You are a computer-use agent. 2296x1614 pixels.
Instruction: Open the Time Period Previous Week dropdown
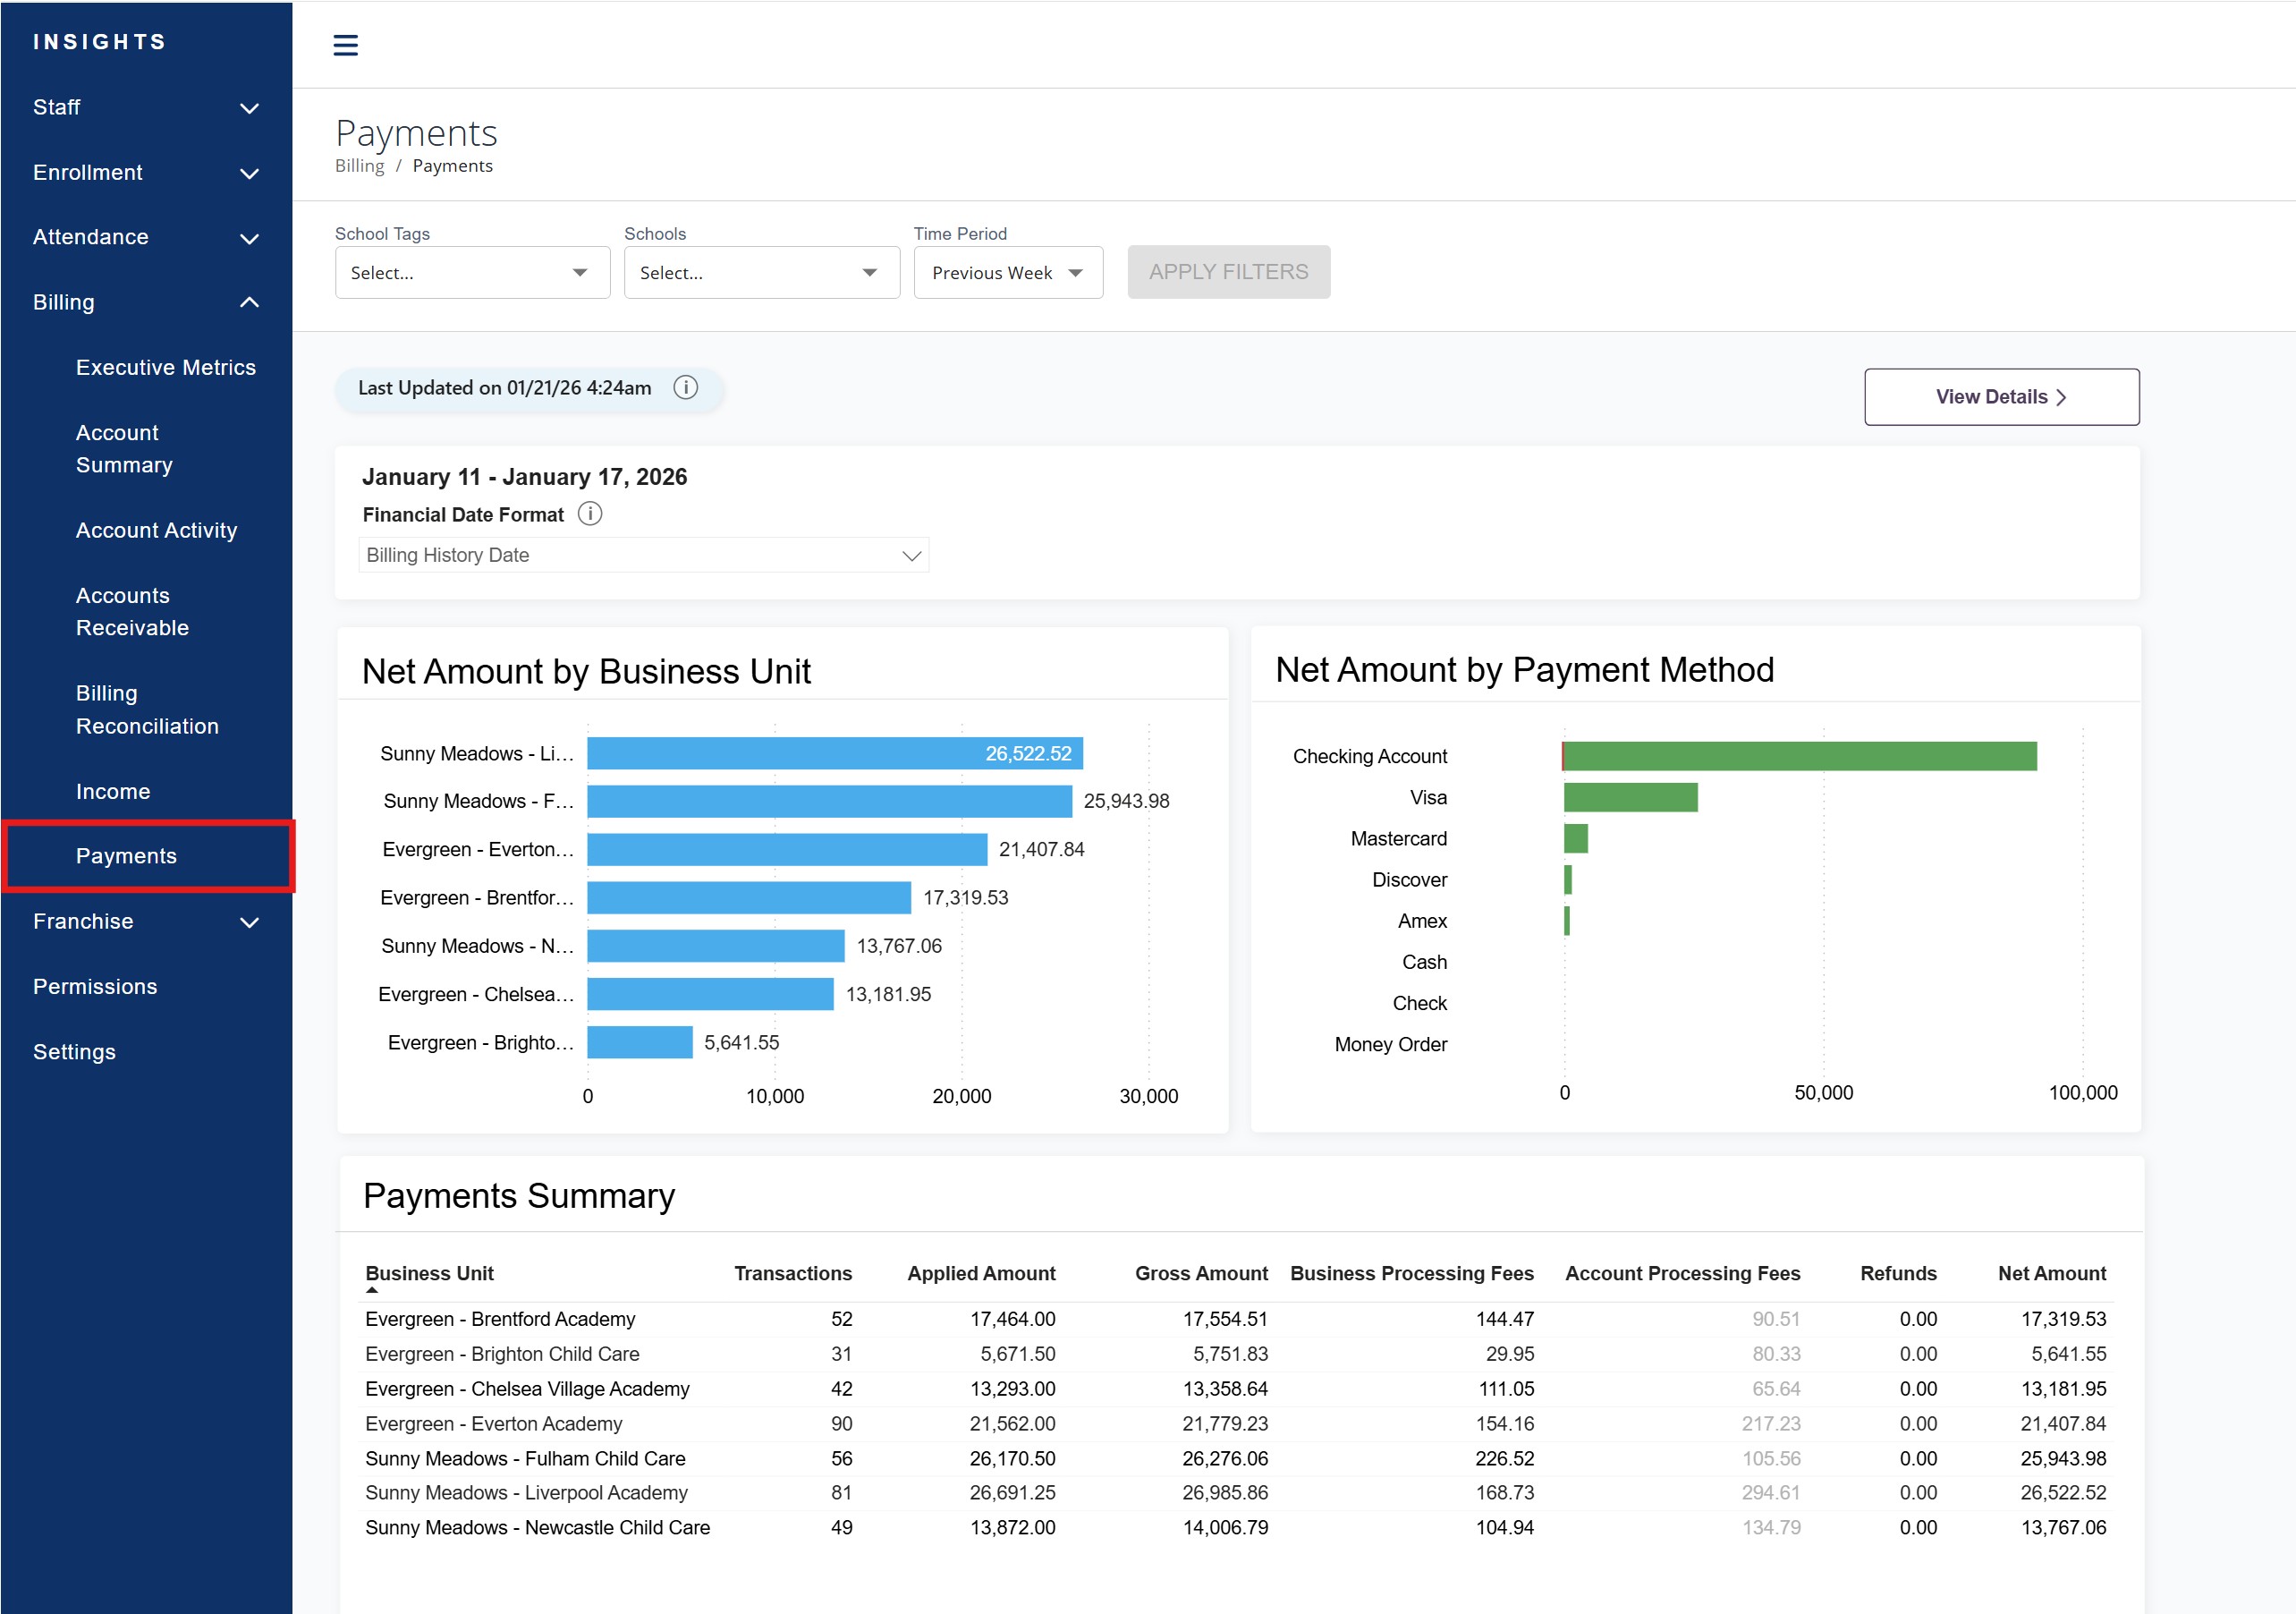(1007, 273)
